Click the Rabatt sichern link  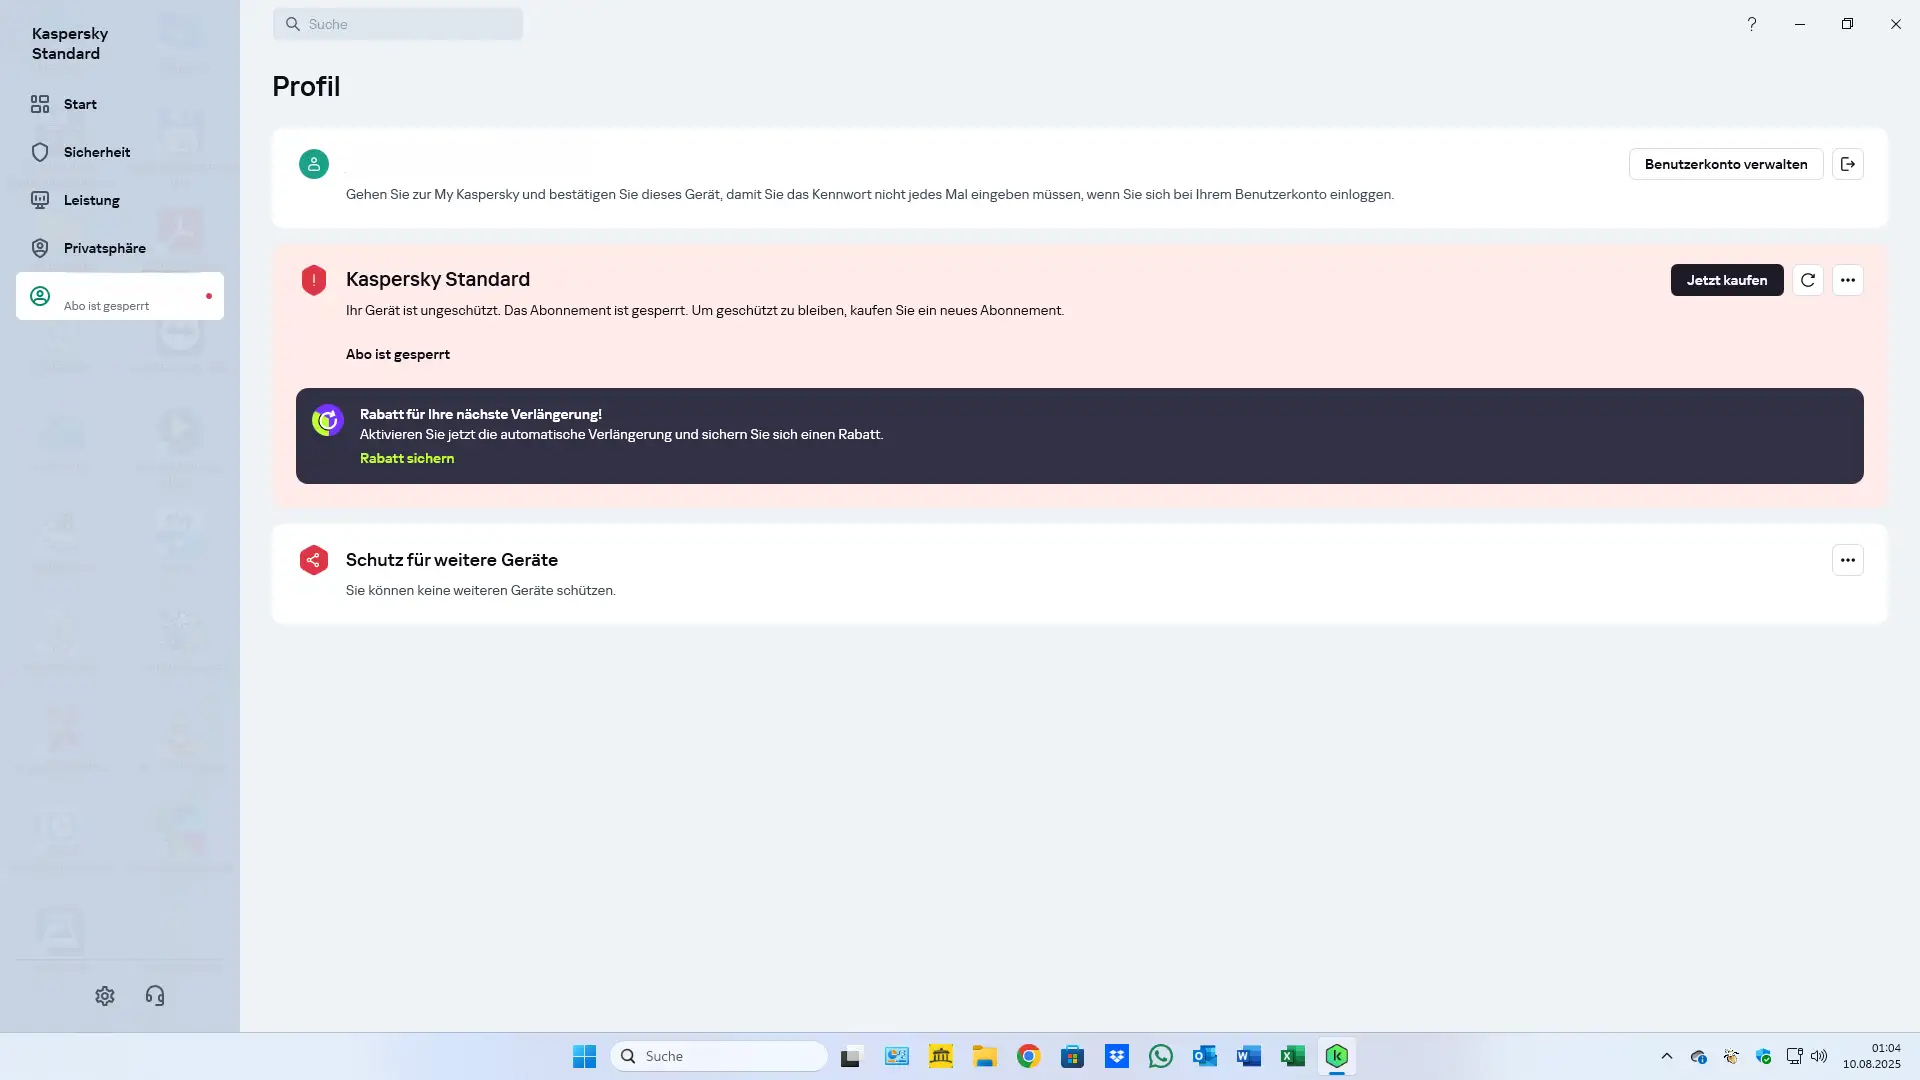tap(407, 458)
